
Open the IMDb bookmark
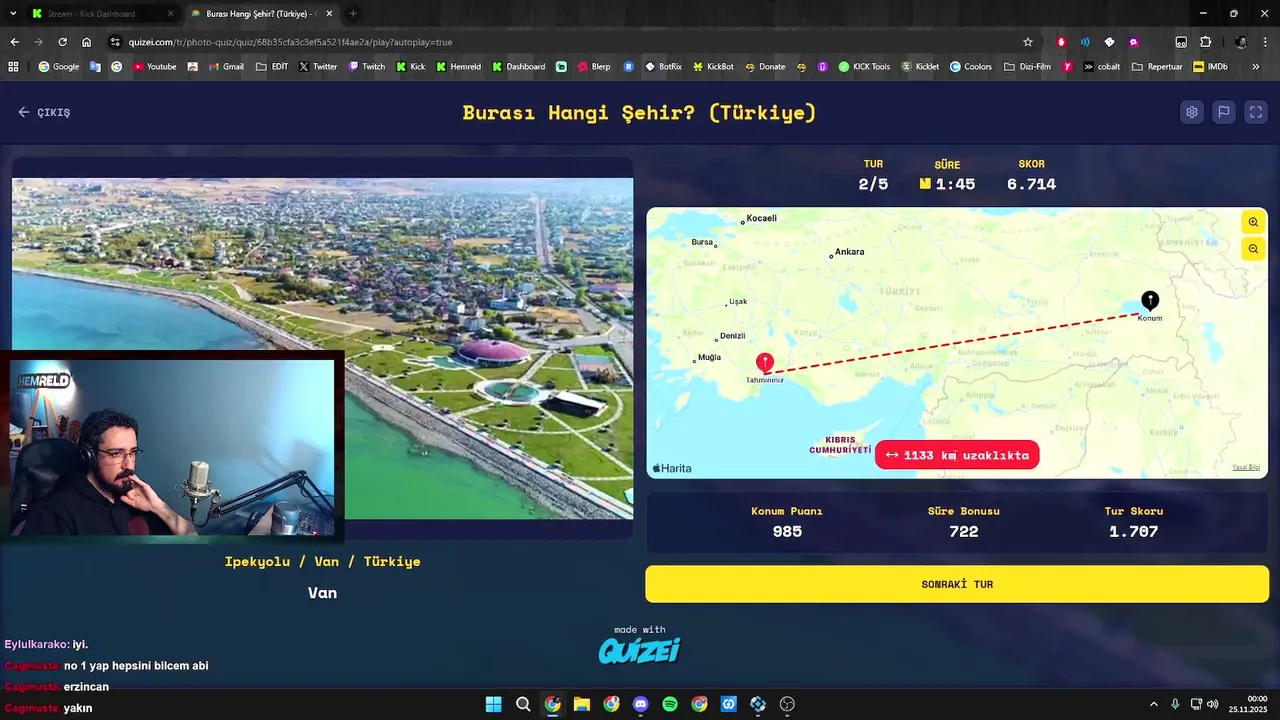[1211, 67]
